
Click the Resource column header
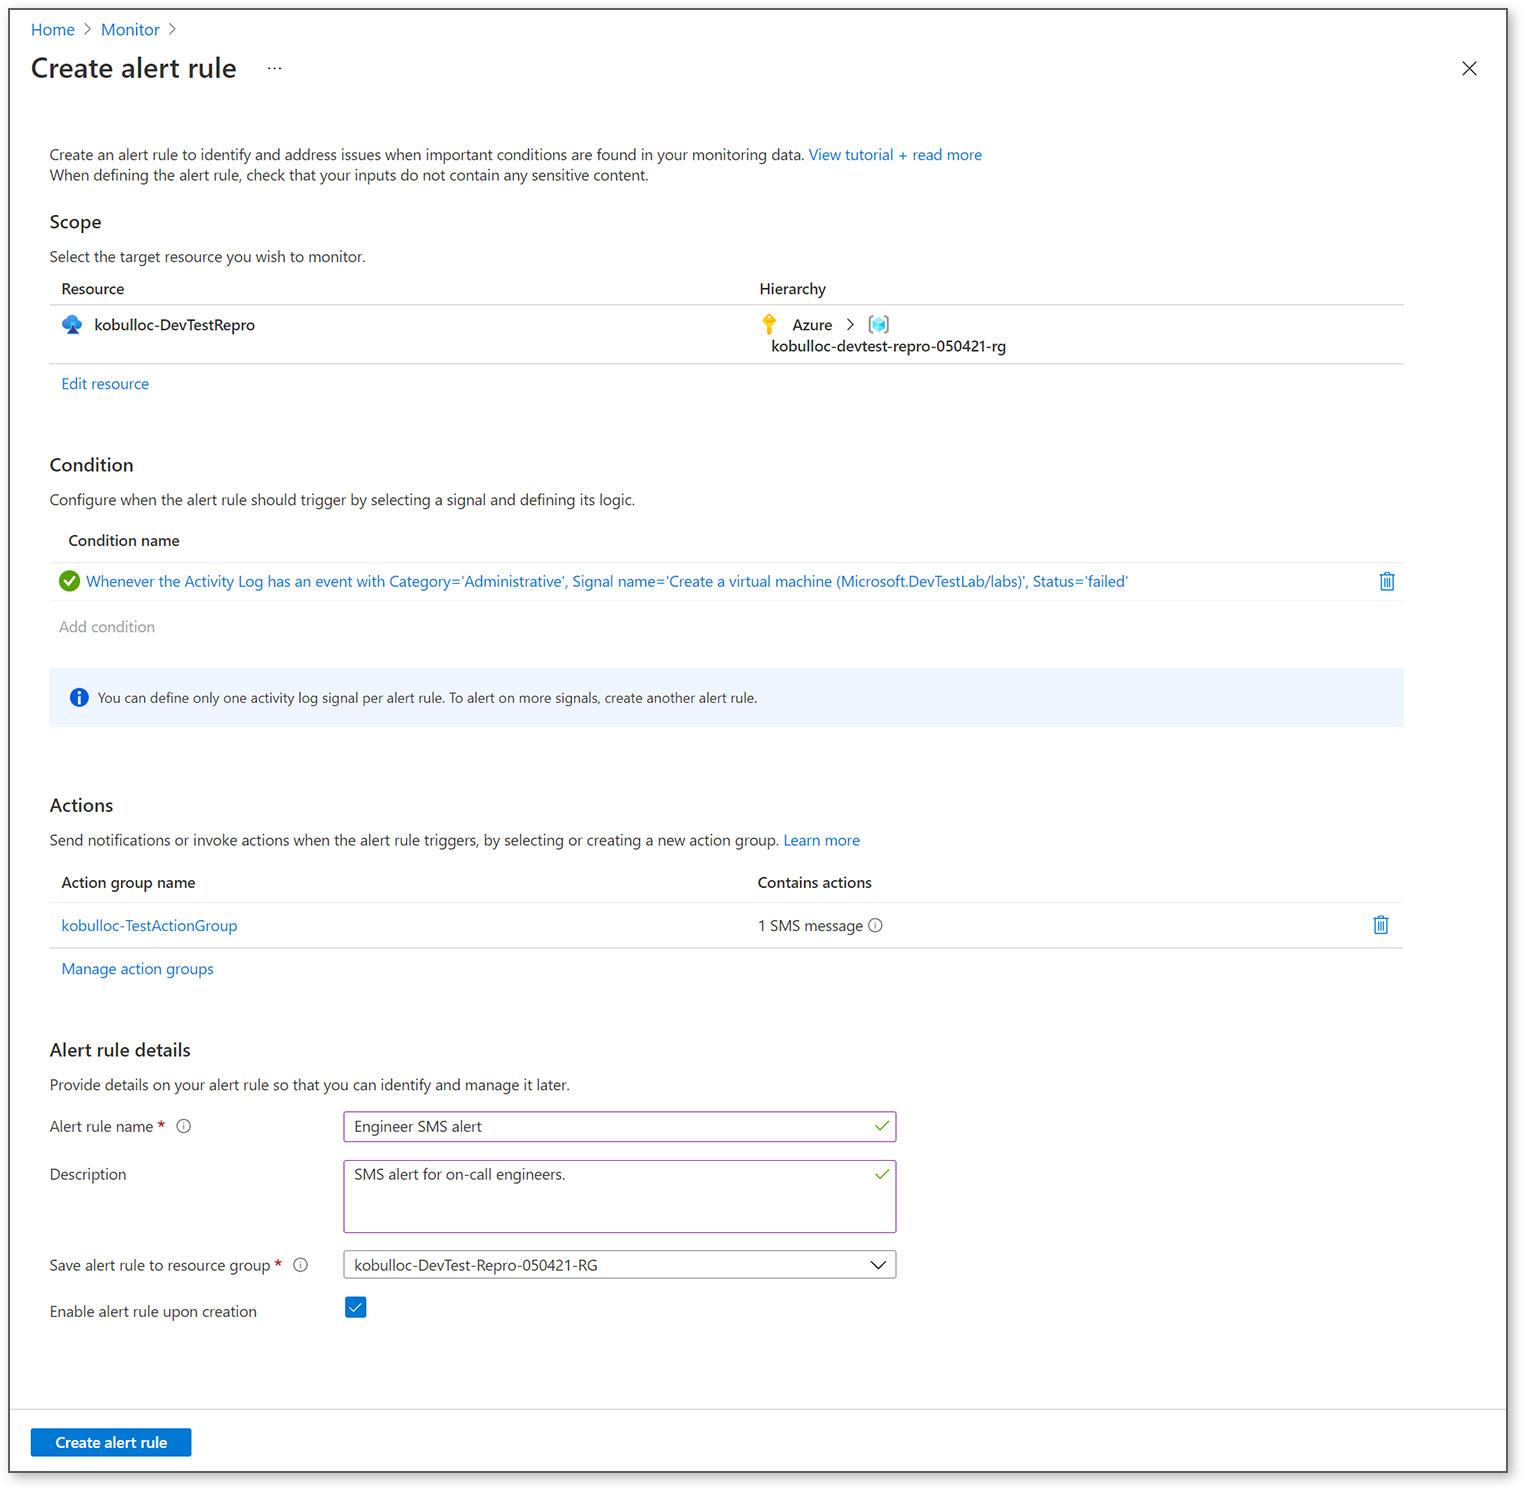(93, 289)
